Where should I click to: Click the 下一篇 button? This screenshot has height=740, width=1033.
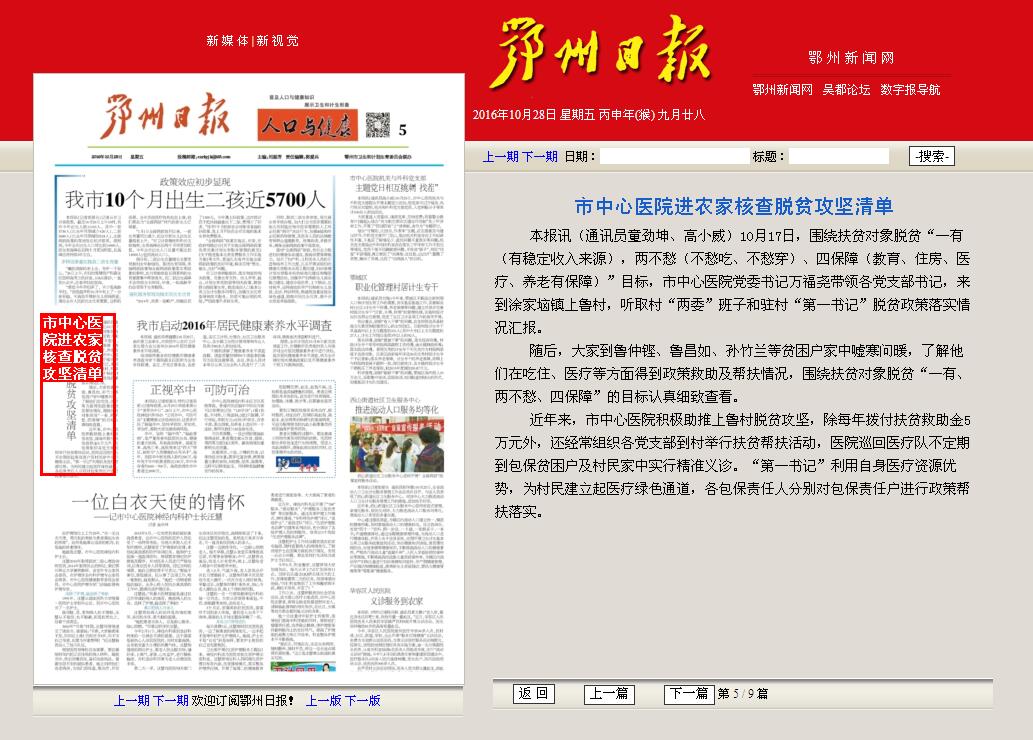click(x=689, y=694)
